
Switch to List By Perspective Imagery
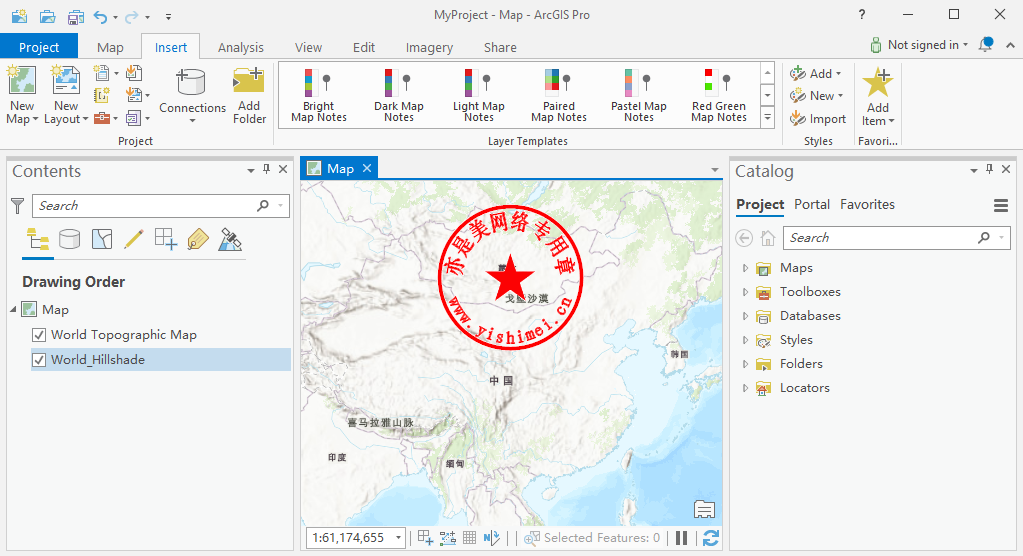230,239
